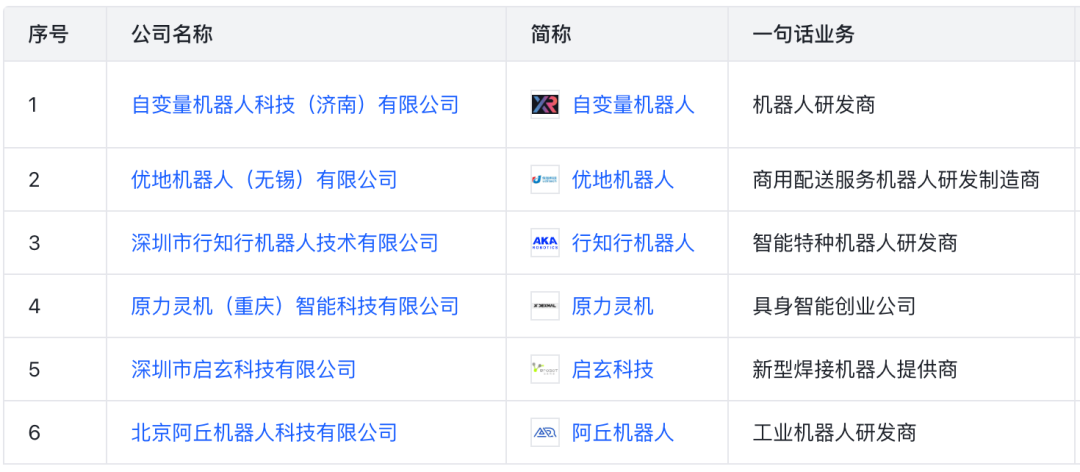Select the 工业机器人研发商 description cell

(902, 433)
